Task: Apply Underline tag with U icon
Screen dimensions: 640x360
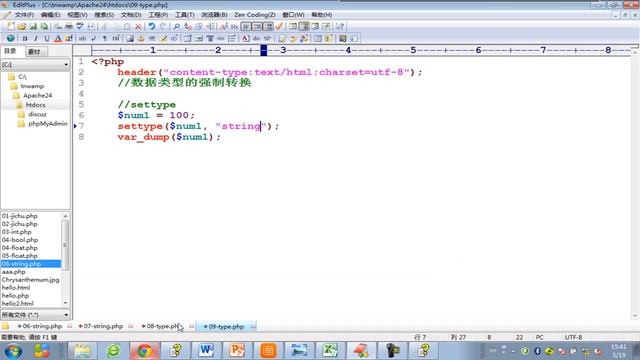Action: (x=47, y=38)
